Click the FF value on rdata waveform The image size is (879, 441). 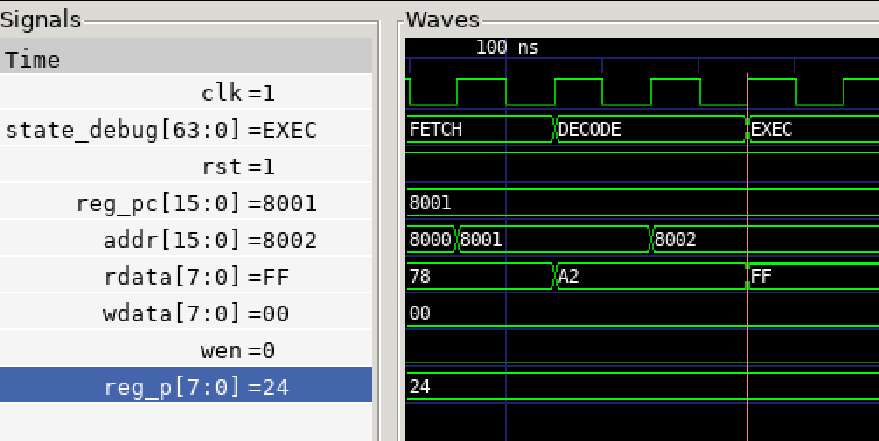click(x=761, y=276)
